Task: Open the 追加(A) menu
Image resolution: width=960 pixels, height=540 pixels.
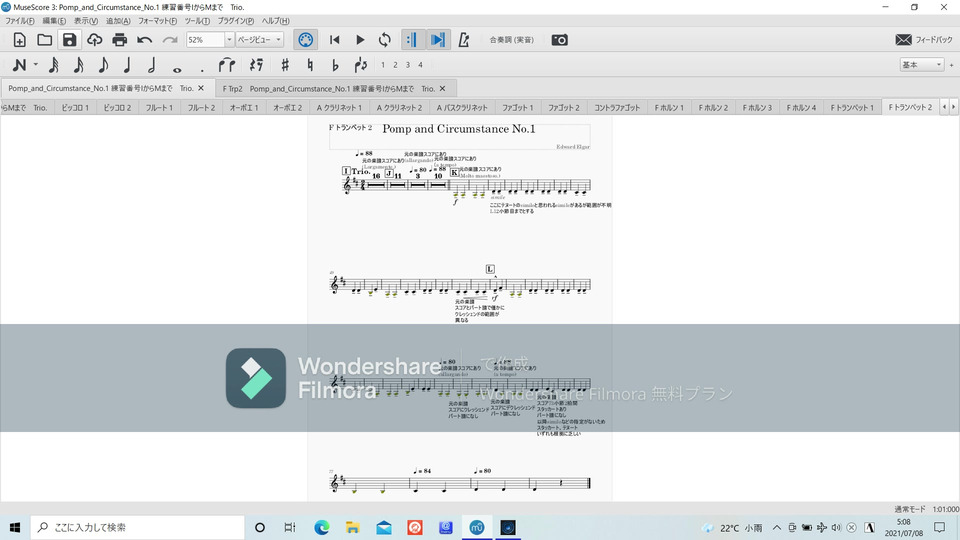Action: click(118, 21)
